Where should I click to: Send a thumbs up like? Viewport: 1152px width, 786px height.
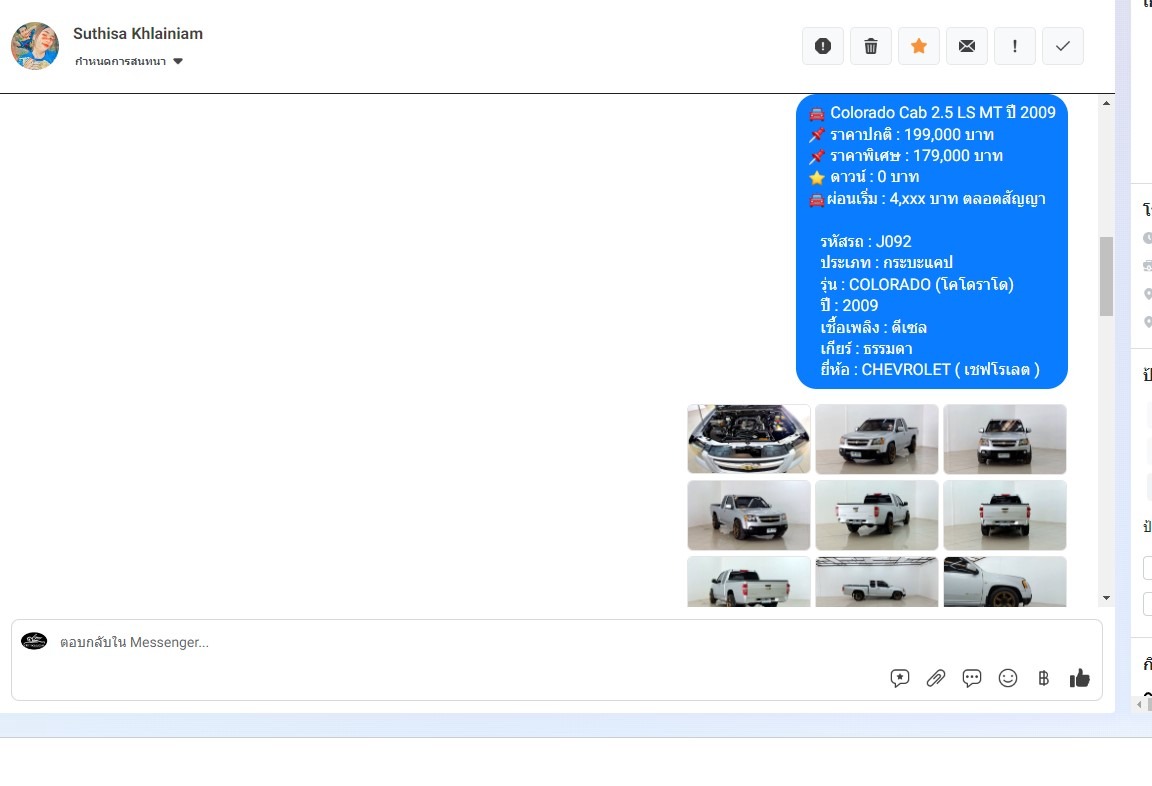click(x=1080, y=678)
